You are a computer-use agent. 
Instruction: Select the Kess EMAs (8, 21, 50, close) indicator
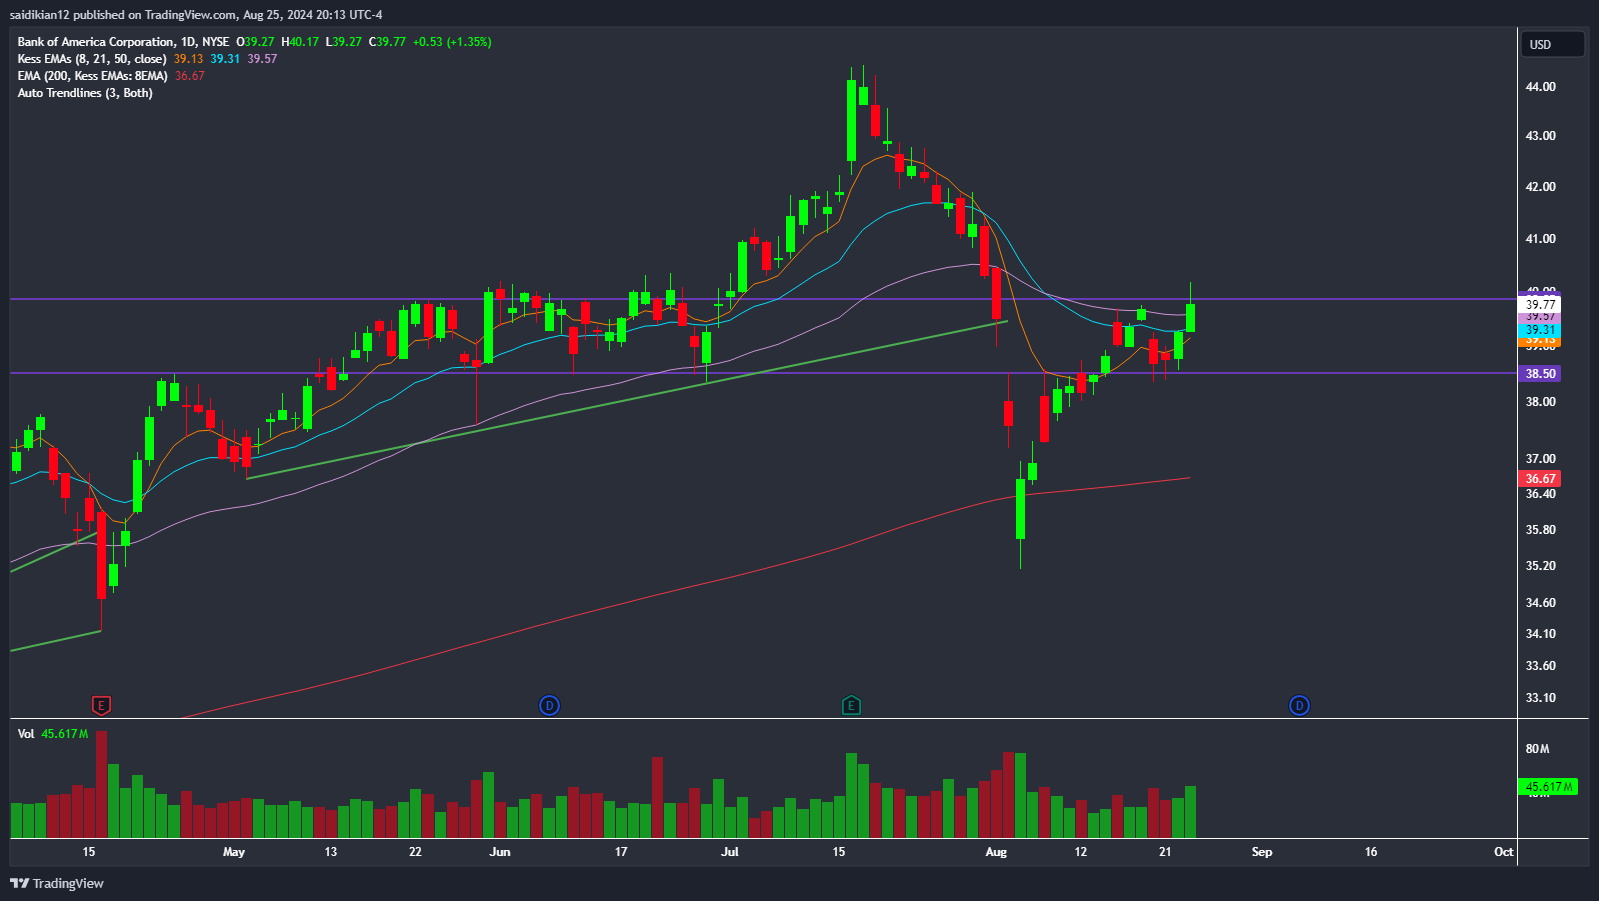(x=92, y=59)
